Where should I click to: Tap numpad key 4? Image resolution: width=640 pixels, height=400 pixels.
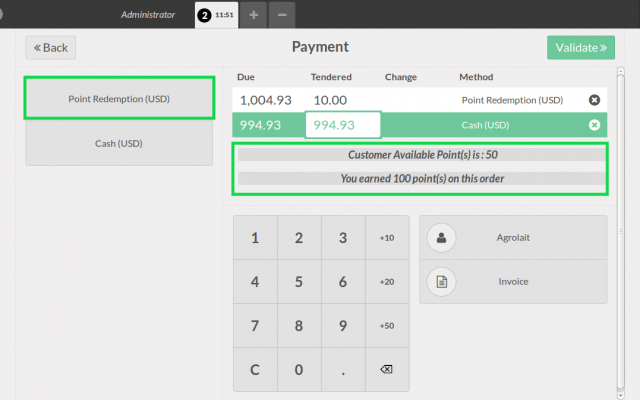[x=255, y=282]
